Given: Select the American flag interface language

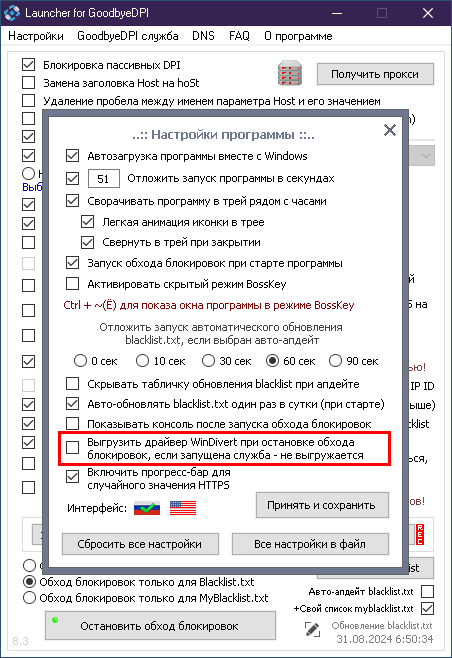Looking at the screenshot, I should pos(183,508).
